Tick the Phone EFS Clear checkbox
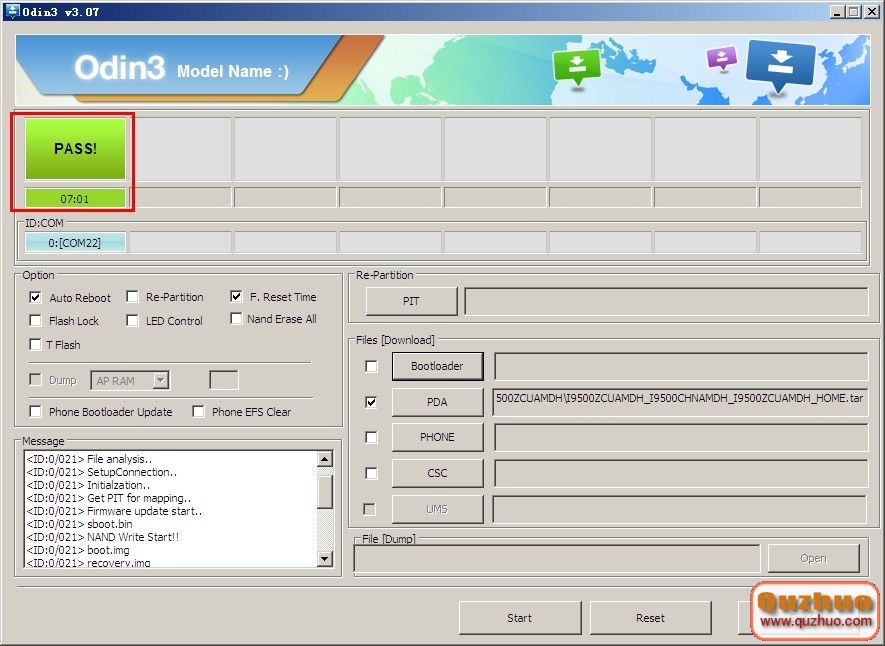 pyautogui.click(x=198, y=411)
